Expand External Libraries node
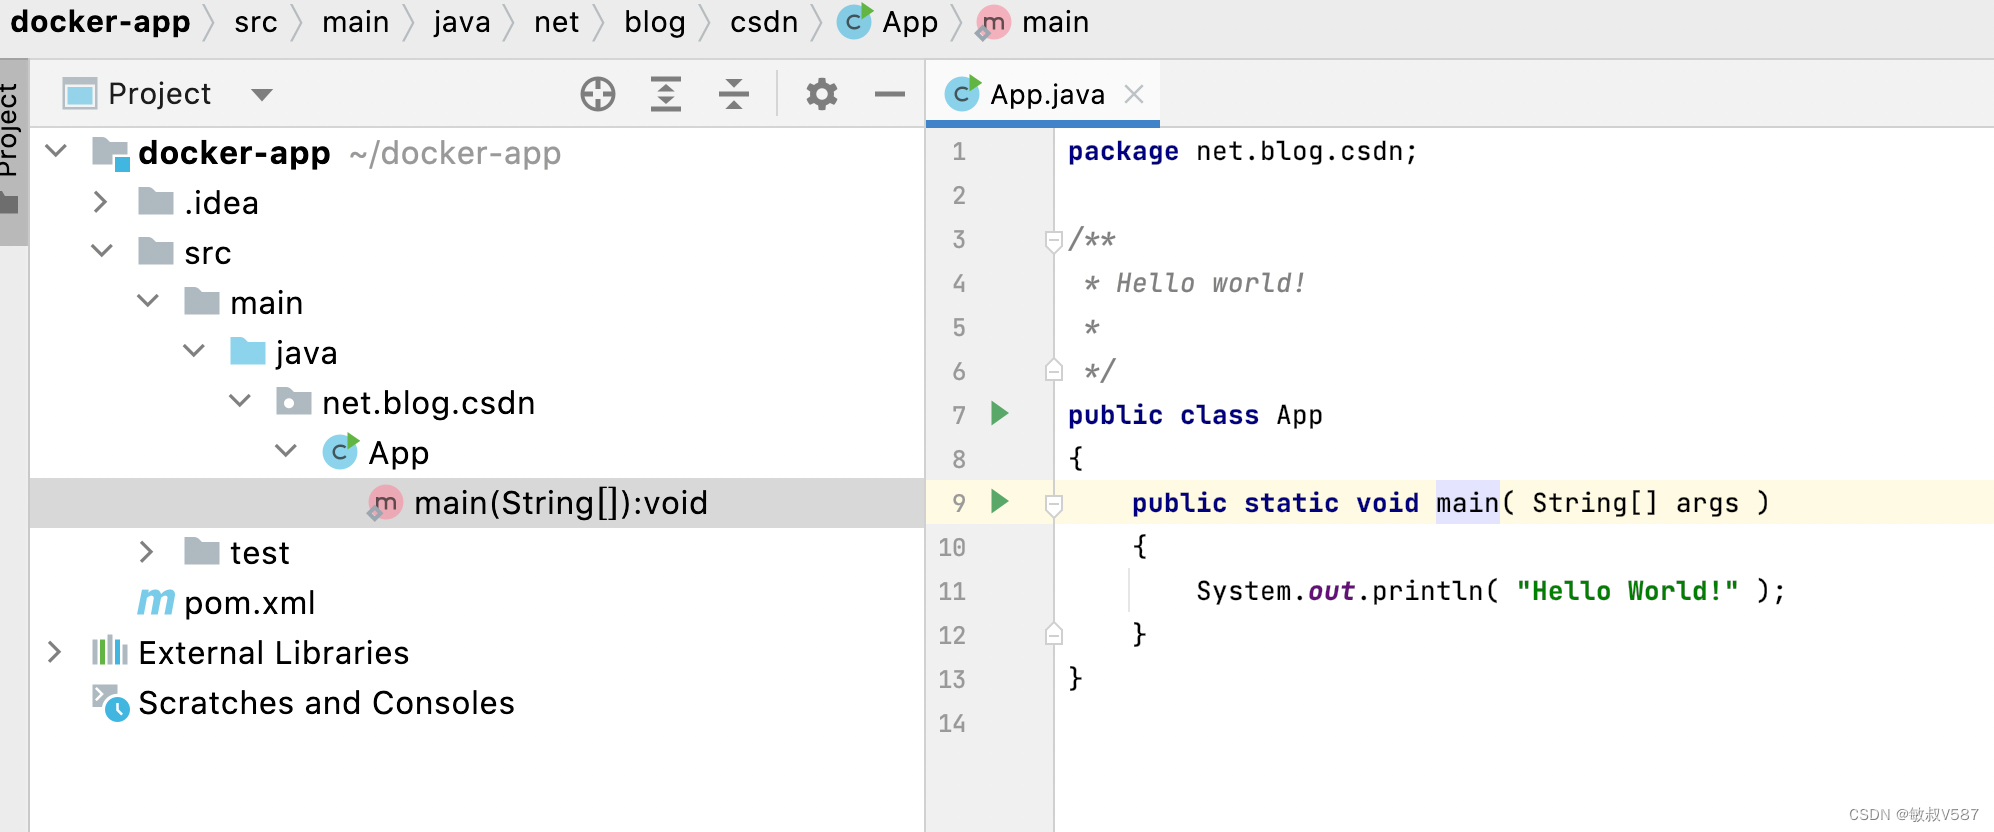 click(x=55, y=653)
